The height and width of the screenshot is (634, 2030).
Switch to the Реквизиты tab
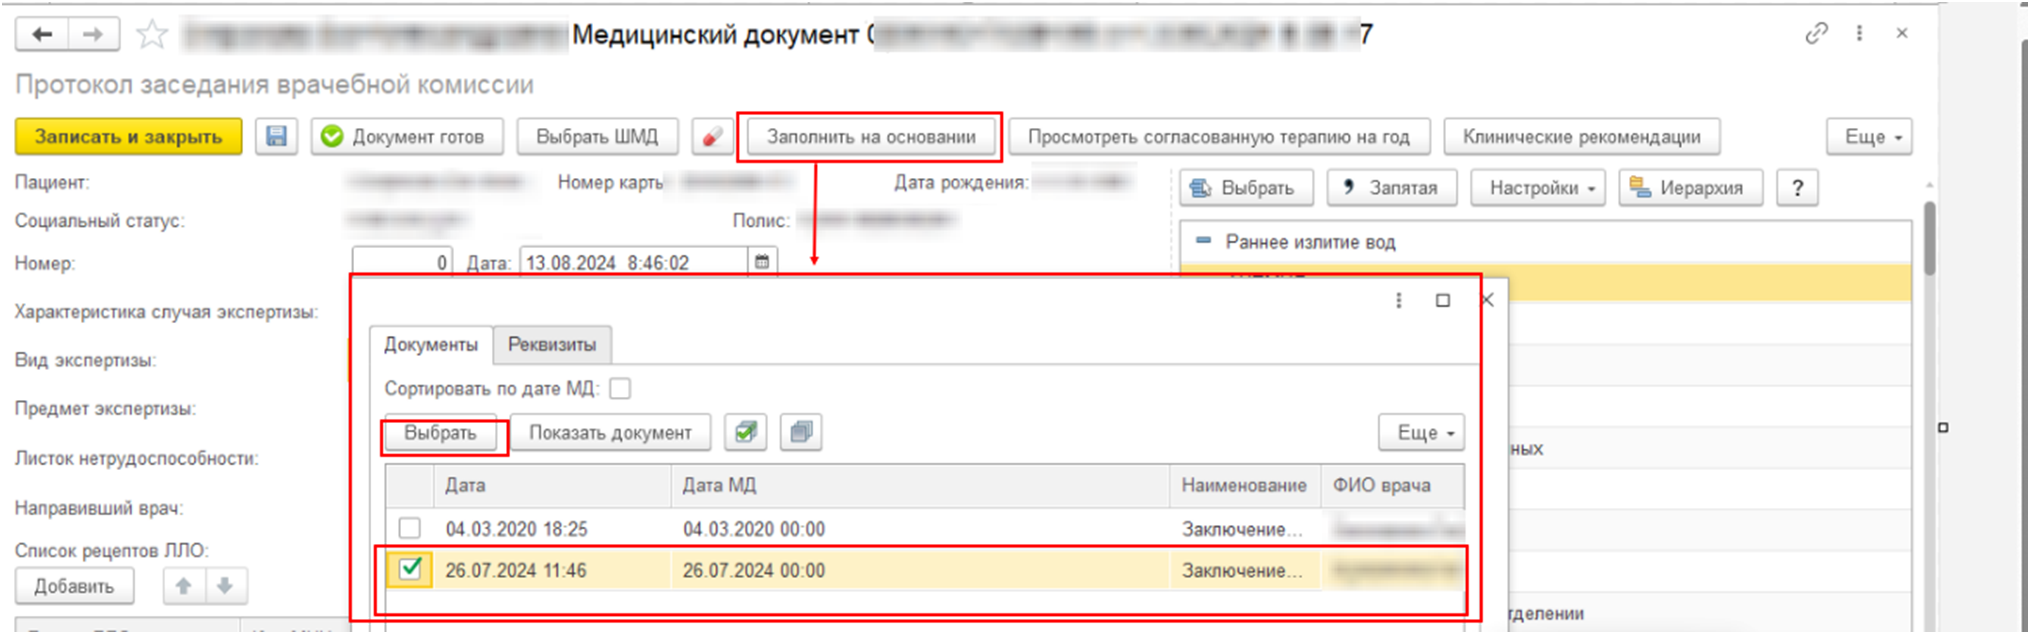552,345
